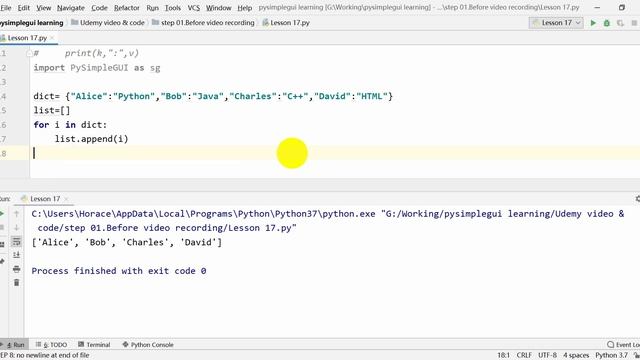Open the Lesson 17 run configuration dropdown
The height and width of the screenshot is (360, 640).
coord(556,23)
